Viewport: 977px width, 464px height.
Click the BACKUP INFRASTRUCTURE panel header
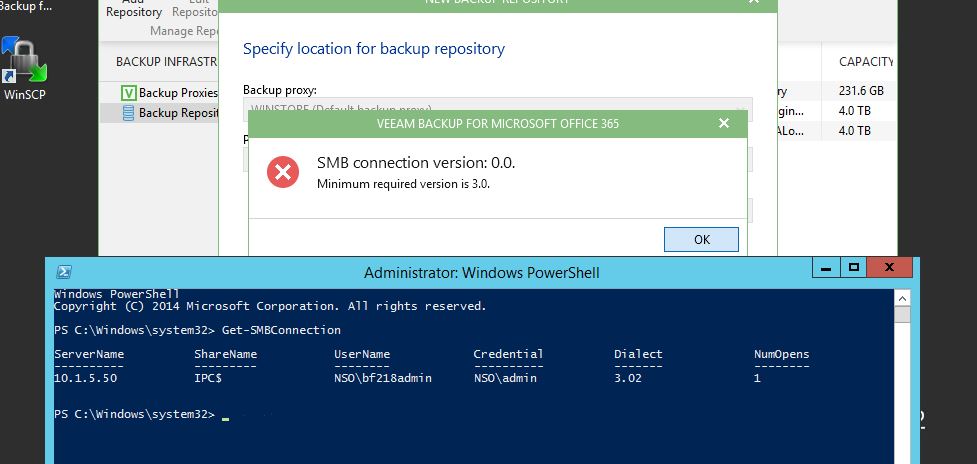coord(166,62)
